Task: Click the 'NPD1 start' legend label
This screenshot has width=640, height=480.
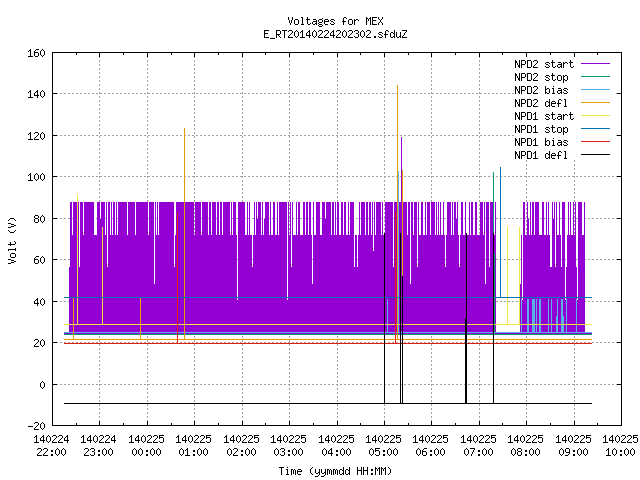Action: point(544,116)
